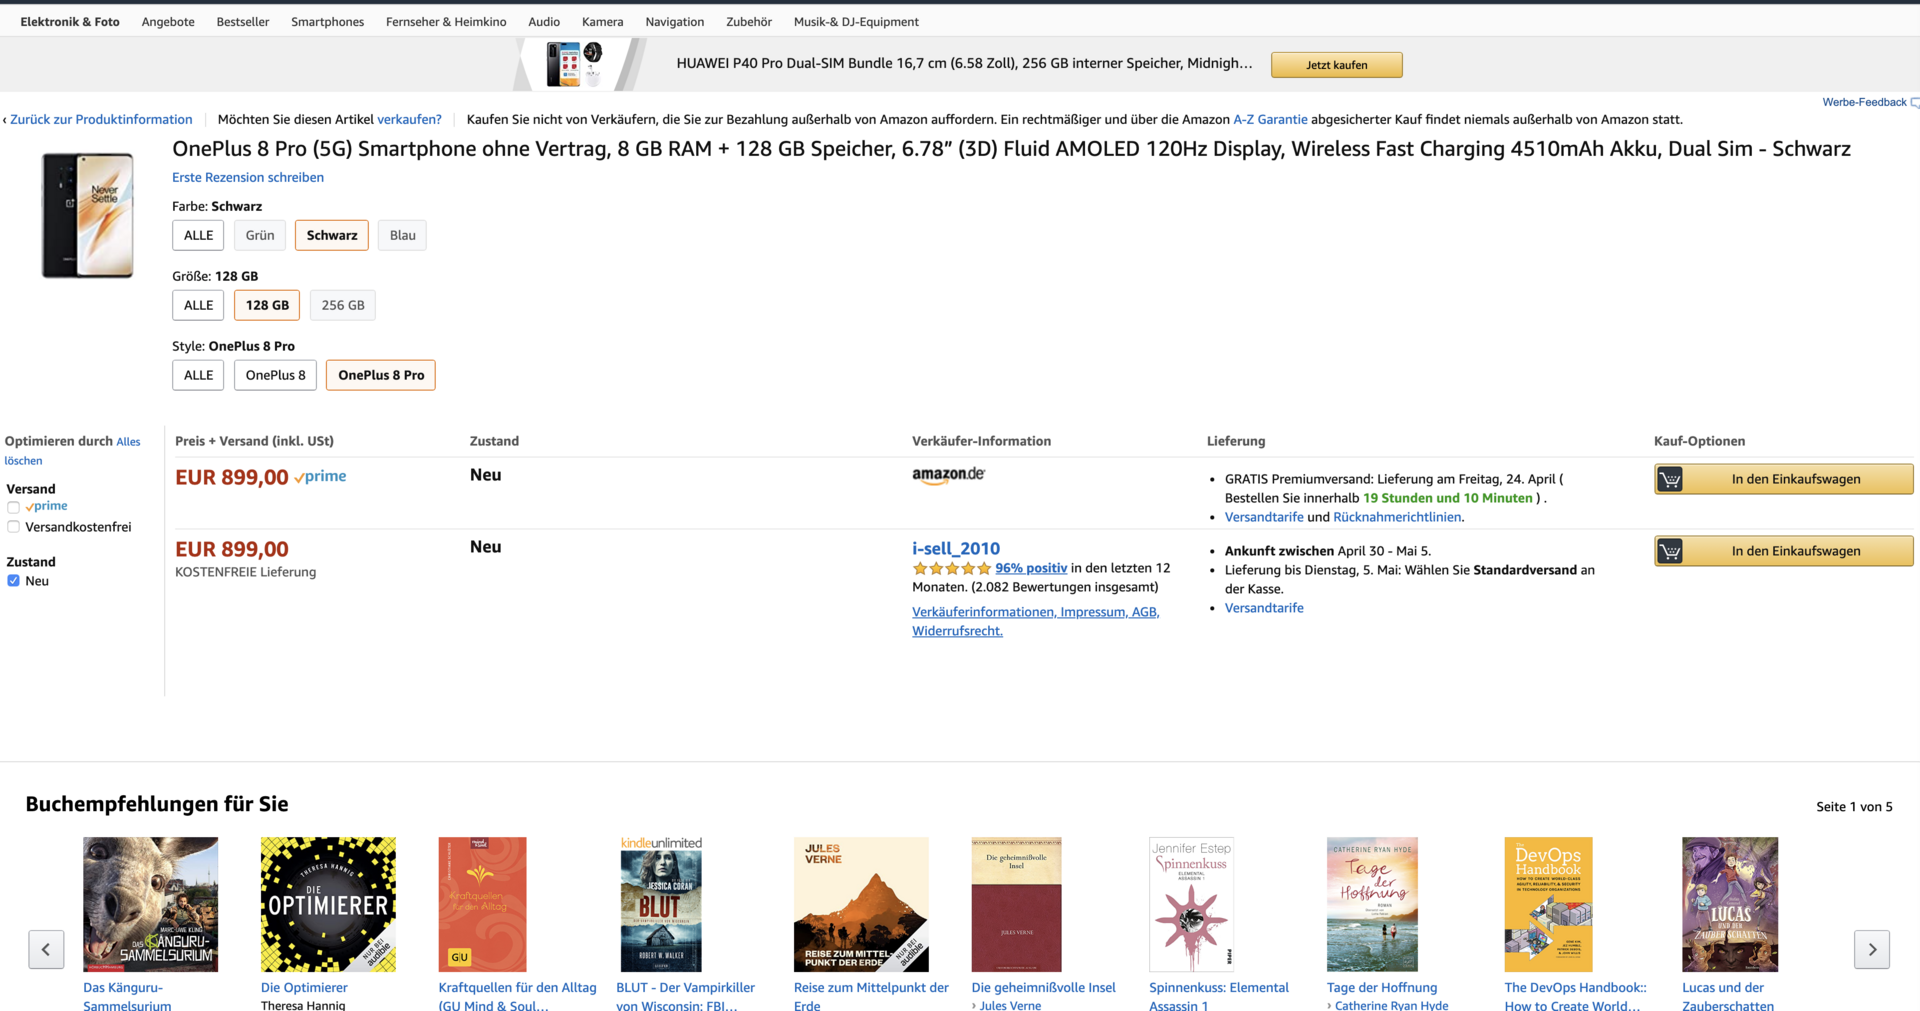Viewport: 1920px width, 1011px height.
Task: Go to the previous book recommendations page
Action: [46, 949]
